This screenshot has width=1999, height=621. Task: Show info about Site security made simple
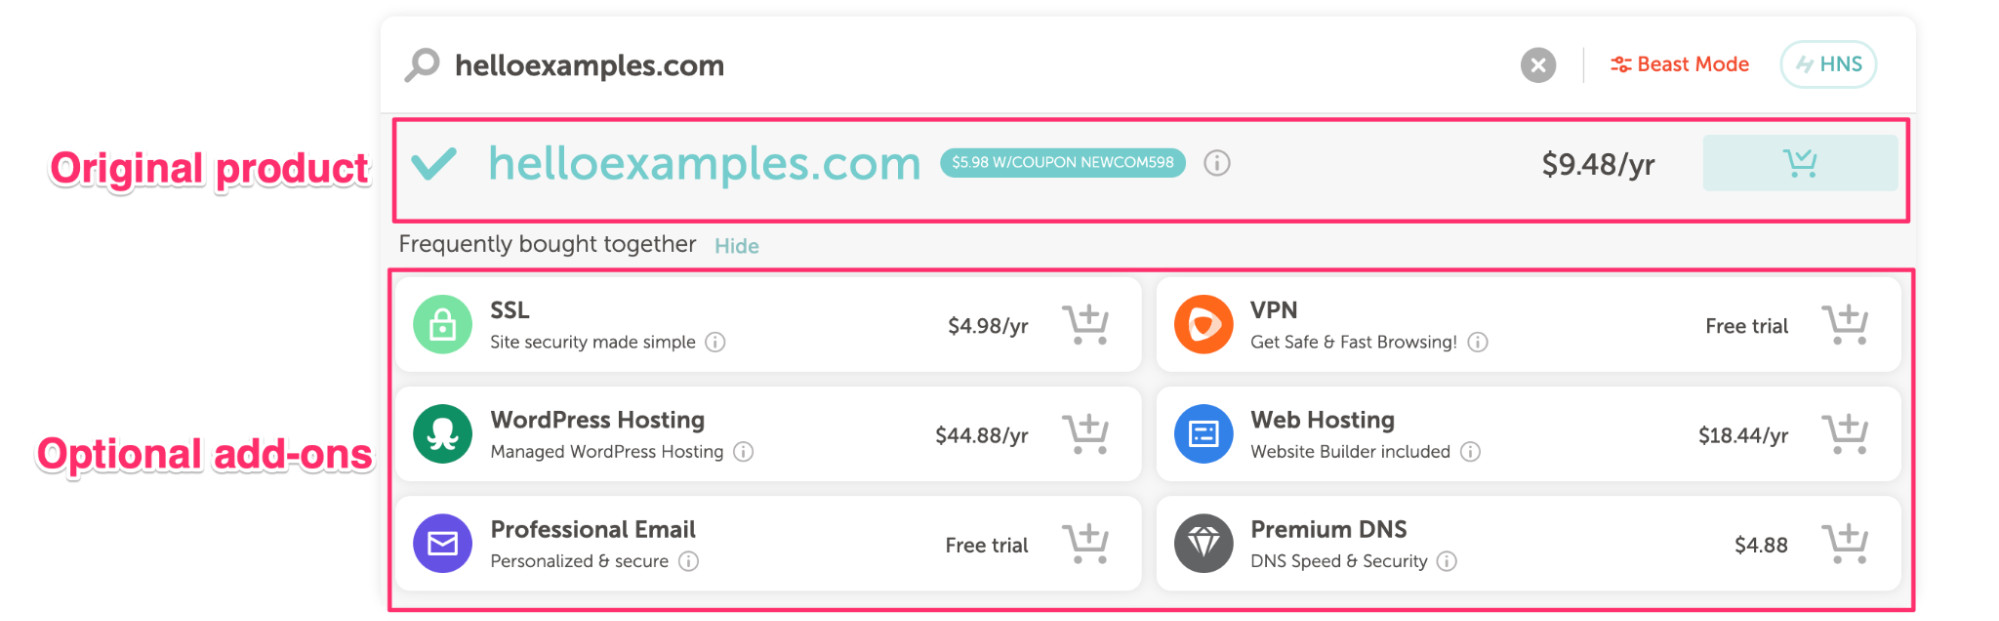click(714, 341)
